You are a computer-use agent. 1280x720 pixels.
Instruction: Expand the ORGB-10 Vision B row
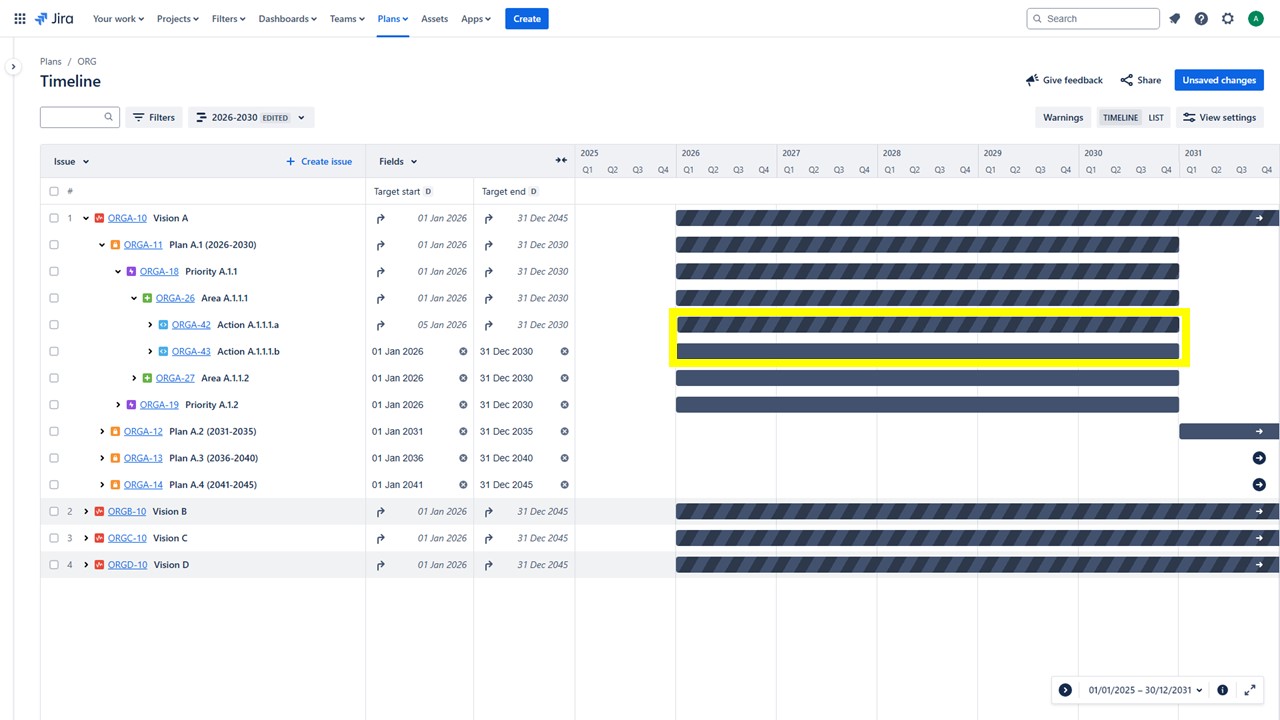pyautogui.click(x=86, y=512)
